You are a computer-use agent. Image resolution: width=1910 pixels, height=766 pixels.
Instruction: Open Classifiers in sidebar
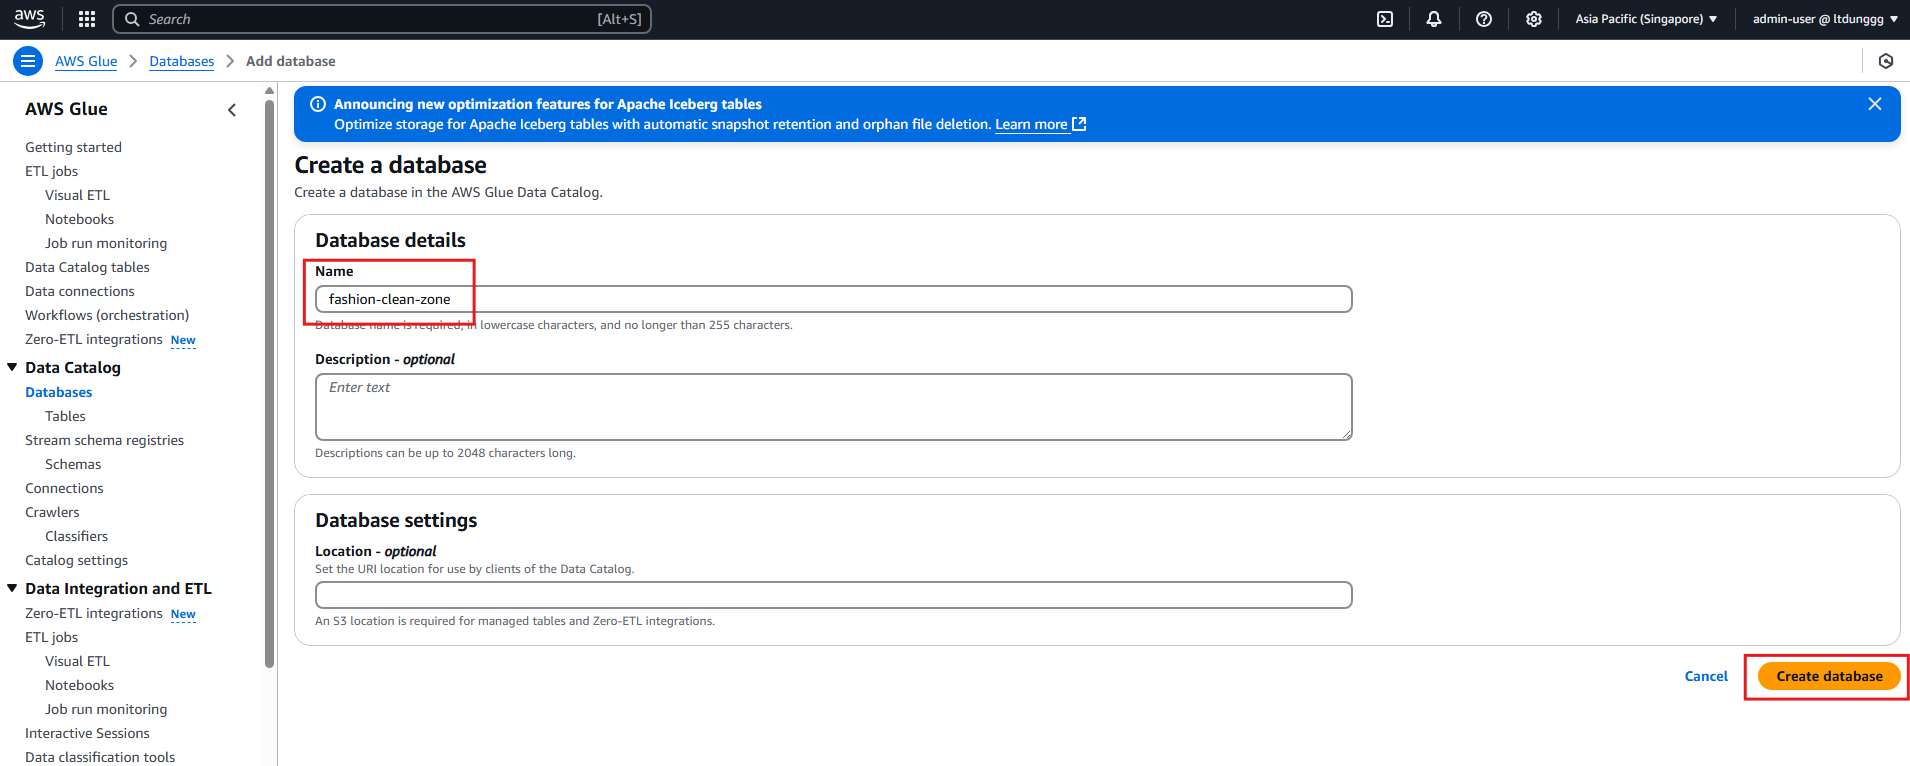click(76, 536)
